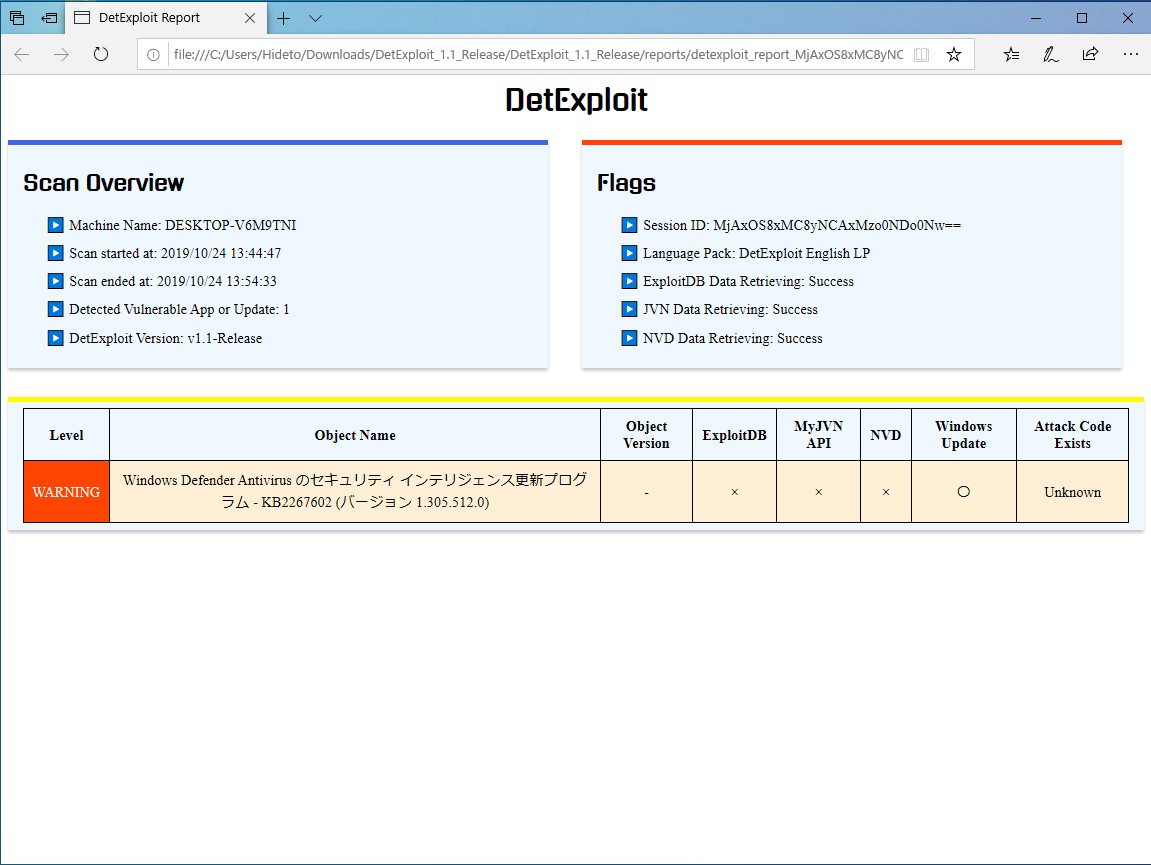This screenshot has height=865, width=1151.
Task: Click the MyJVN API column header
Action: pos(818,435)
